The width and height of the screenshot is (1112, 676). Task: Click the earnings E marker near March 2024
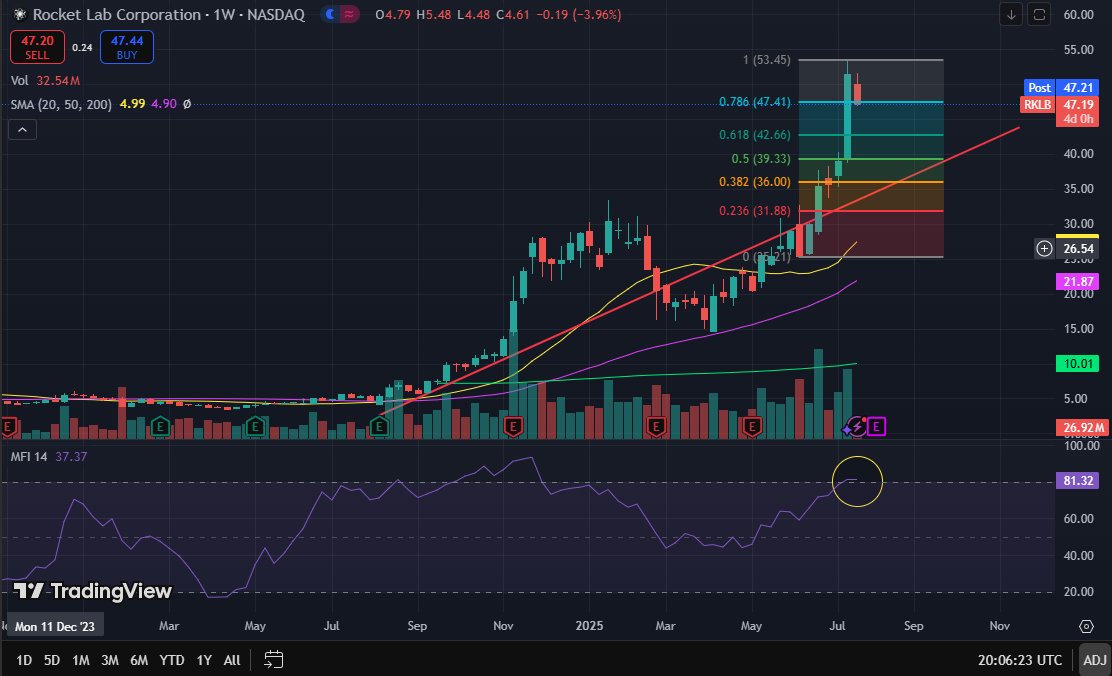pyautogui.click(x=160, y=426)
